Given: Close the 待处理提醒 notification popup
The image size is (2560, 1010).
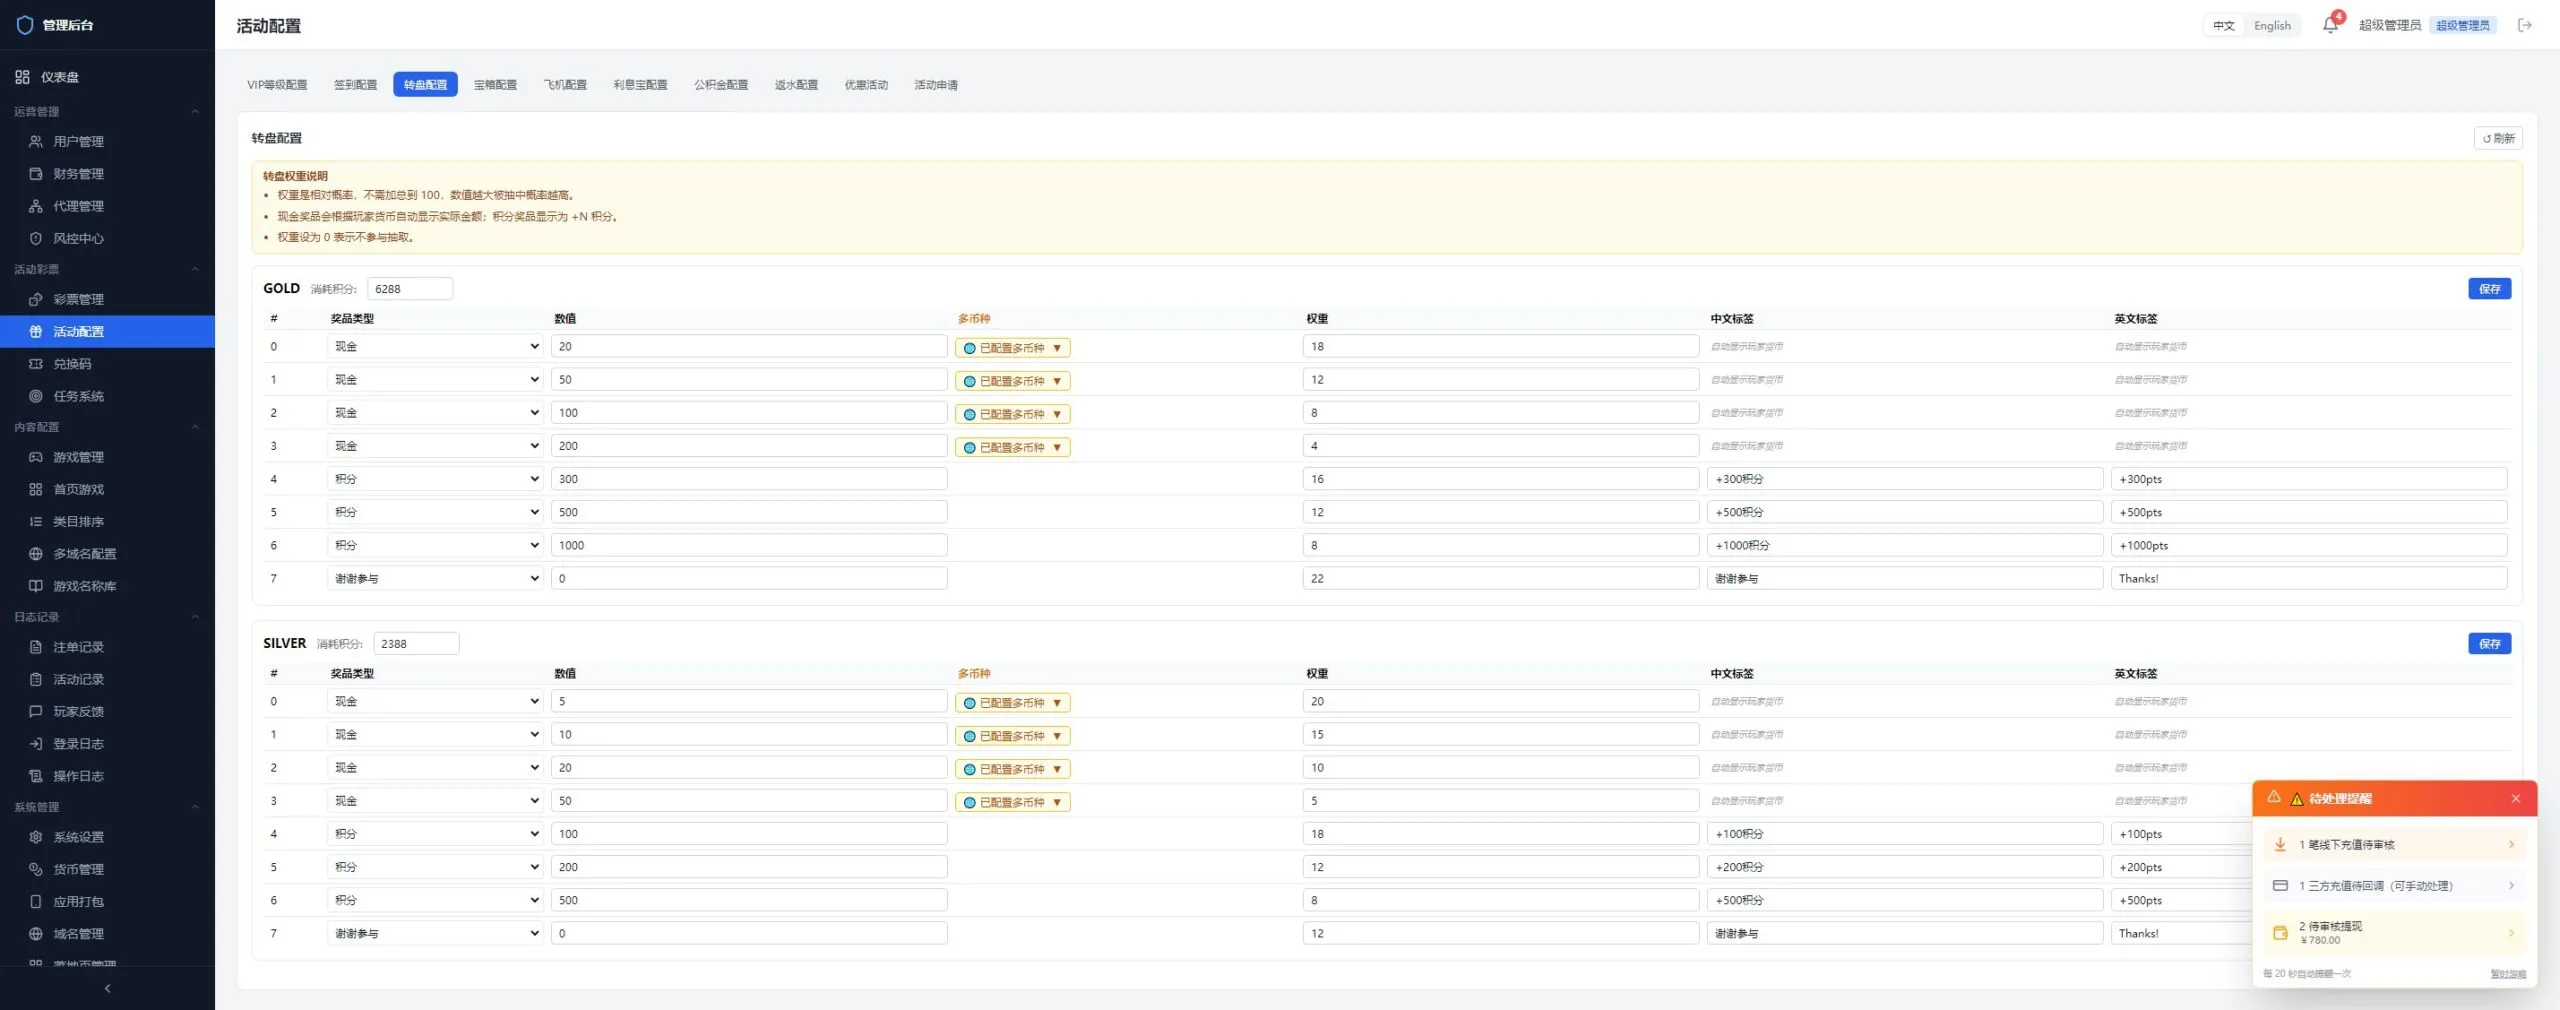Looking at the screenshot, I should pos(2516,798).
